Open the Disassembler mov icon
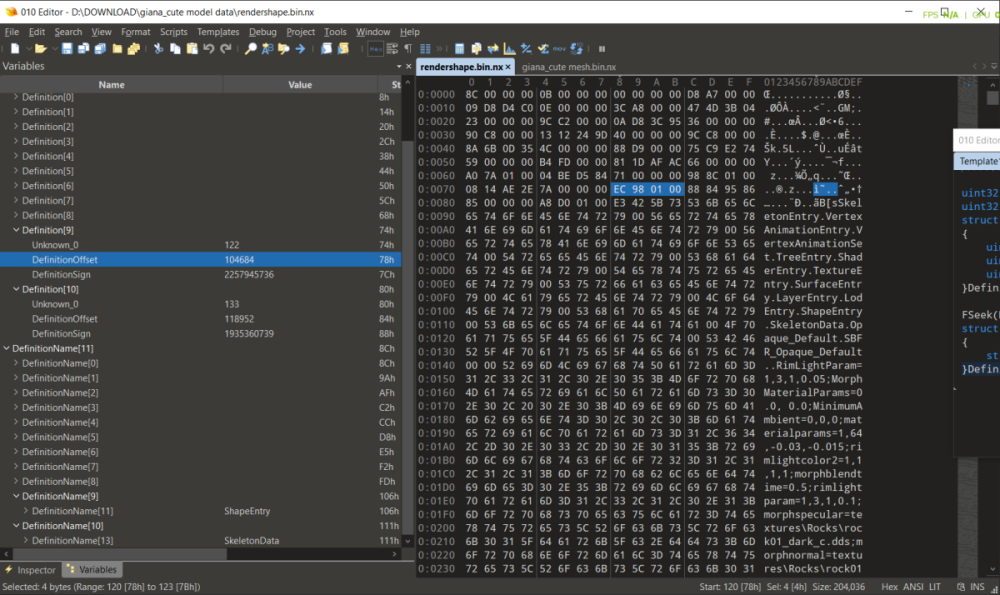 (559, 49)
